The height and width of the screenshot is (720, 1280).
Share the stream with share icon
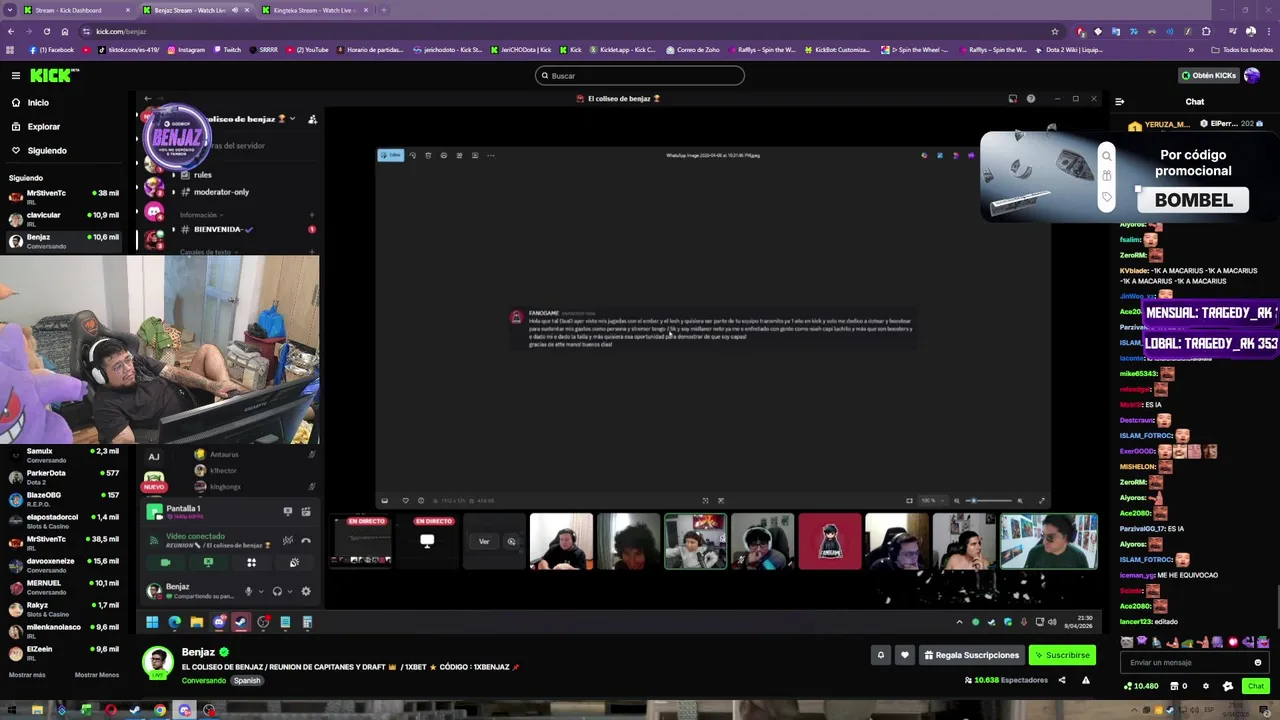coord(1062,680)
